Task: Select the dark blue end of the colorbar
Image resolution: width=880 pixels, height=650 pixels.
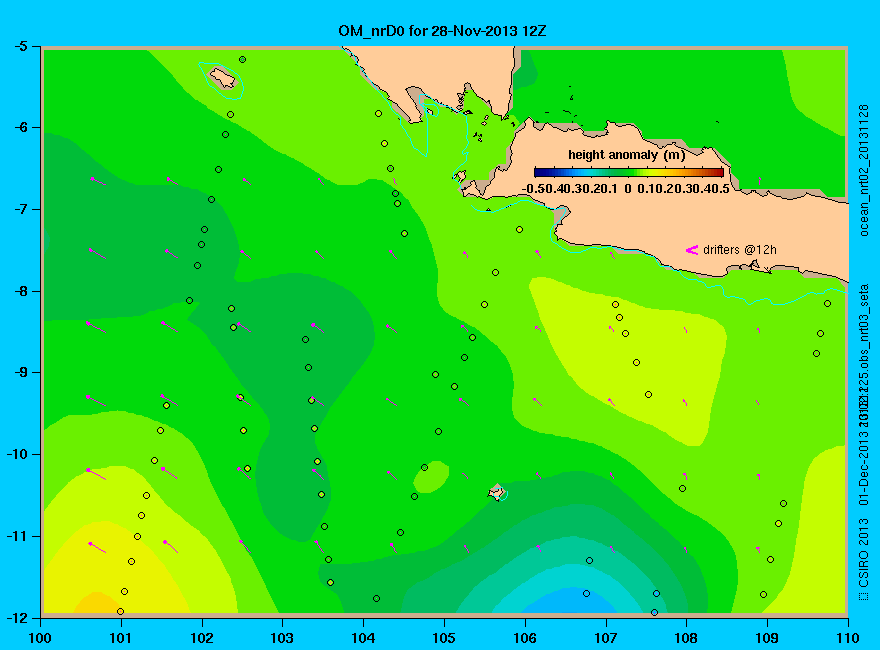Action: coord(539,172)
